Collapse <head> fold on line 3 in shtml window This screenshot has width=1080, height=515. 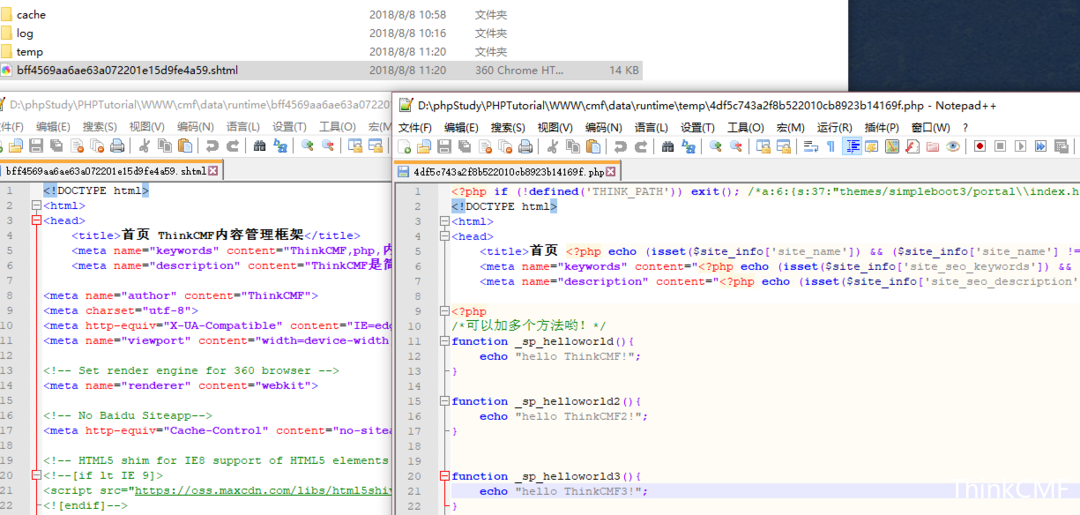pos(36,221)
